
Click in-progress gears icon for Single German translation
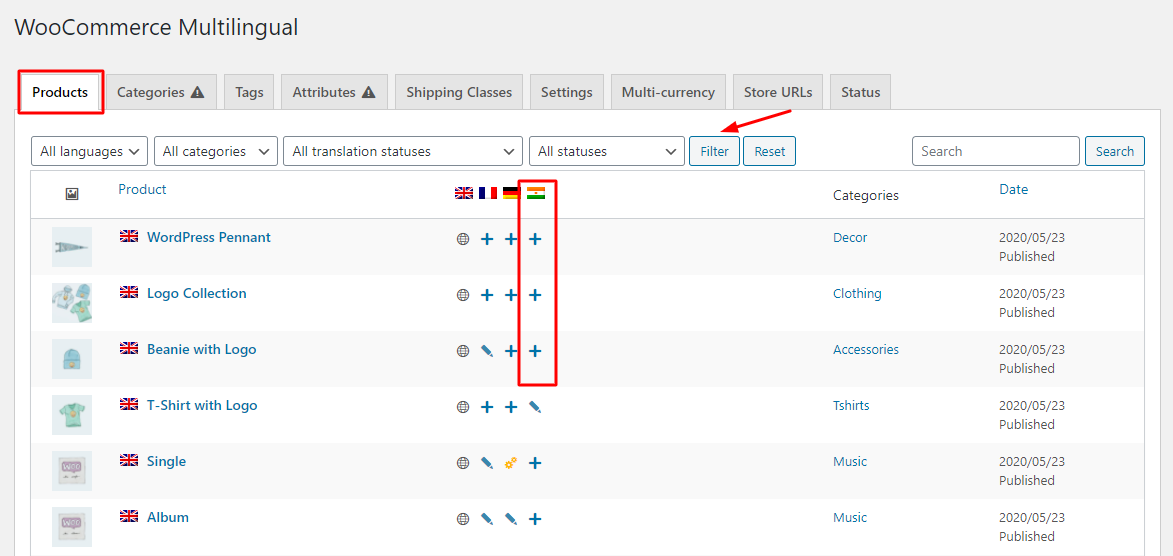click(x=511, y=463)
